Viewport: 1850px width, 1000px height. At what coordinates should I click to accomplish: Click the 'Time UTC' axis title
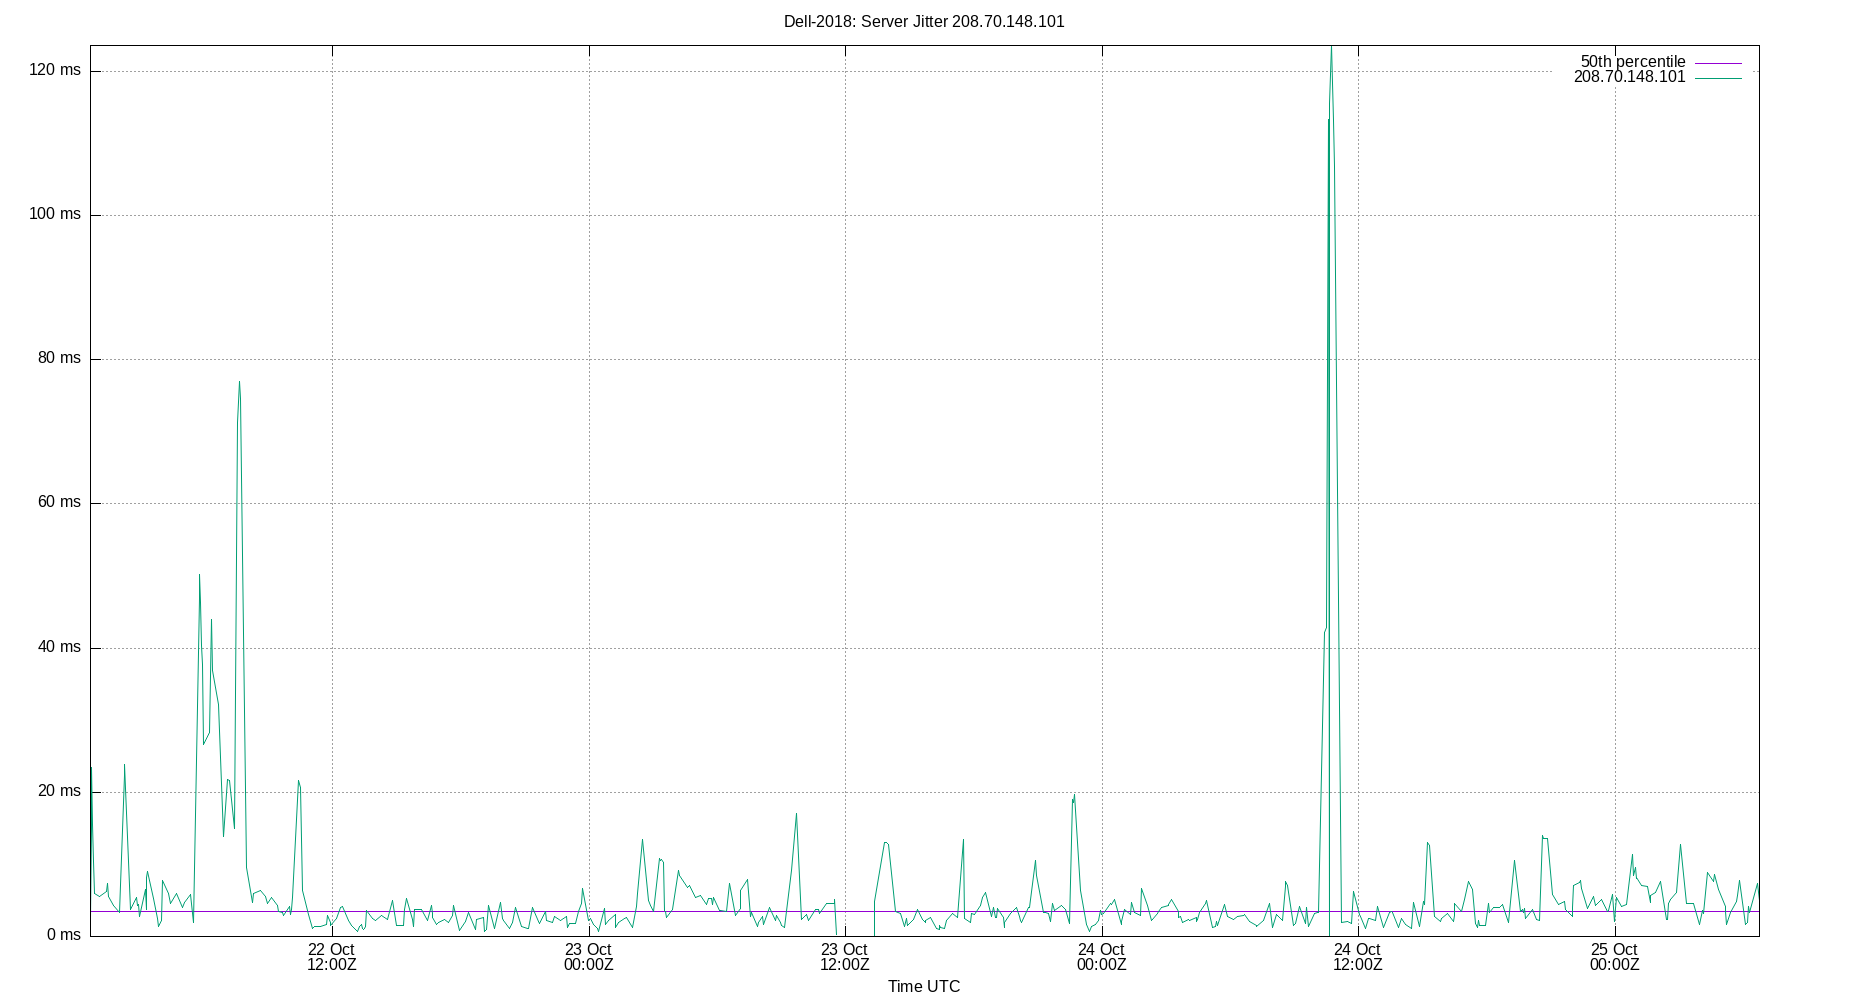click(x=924, y=986)
